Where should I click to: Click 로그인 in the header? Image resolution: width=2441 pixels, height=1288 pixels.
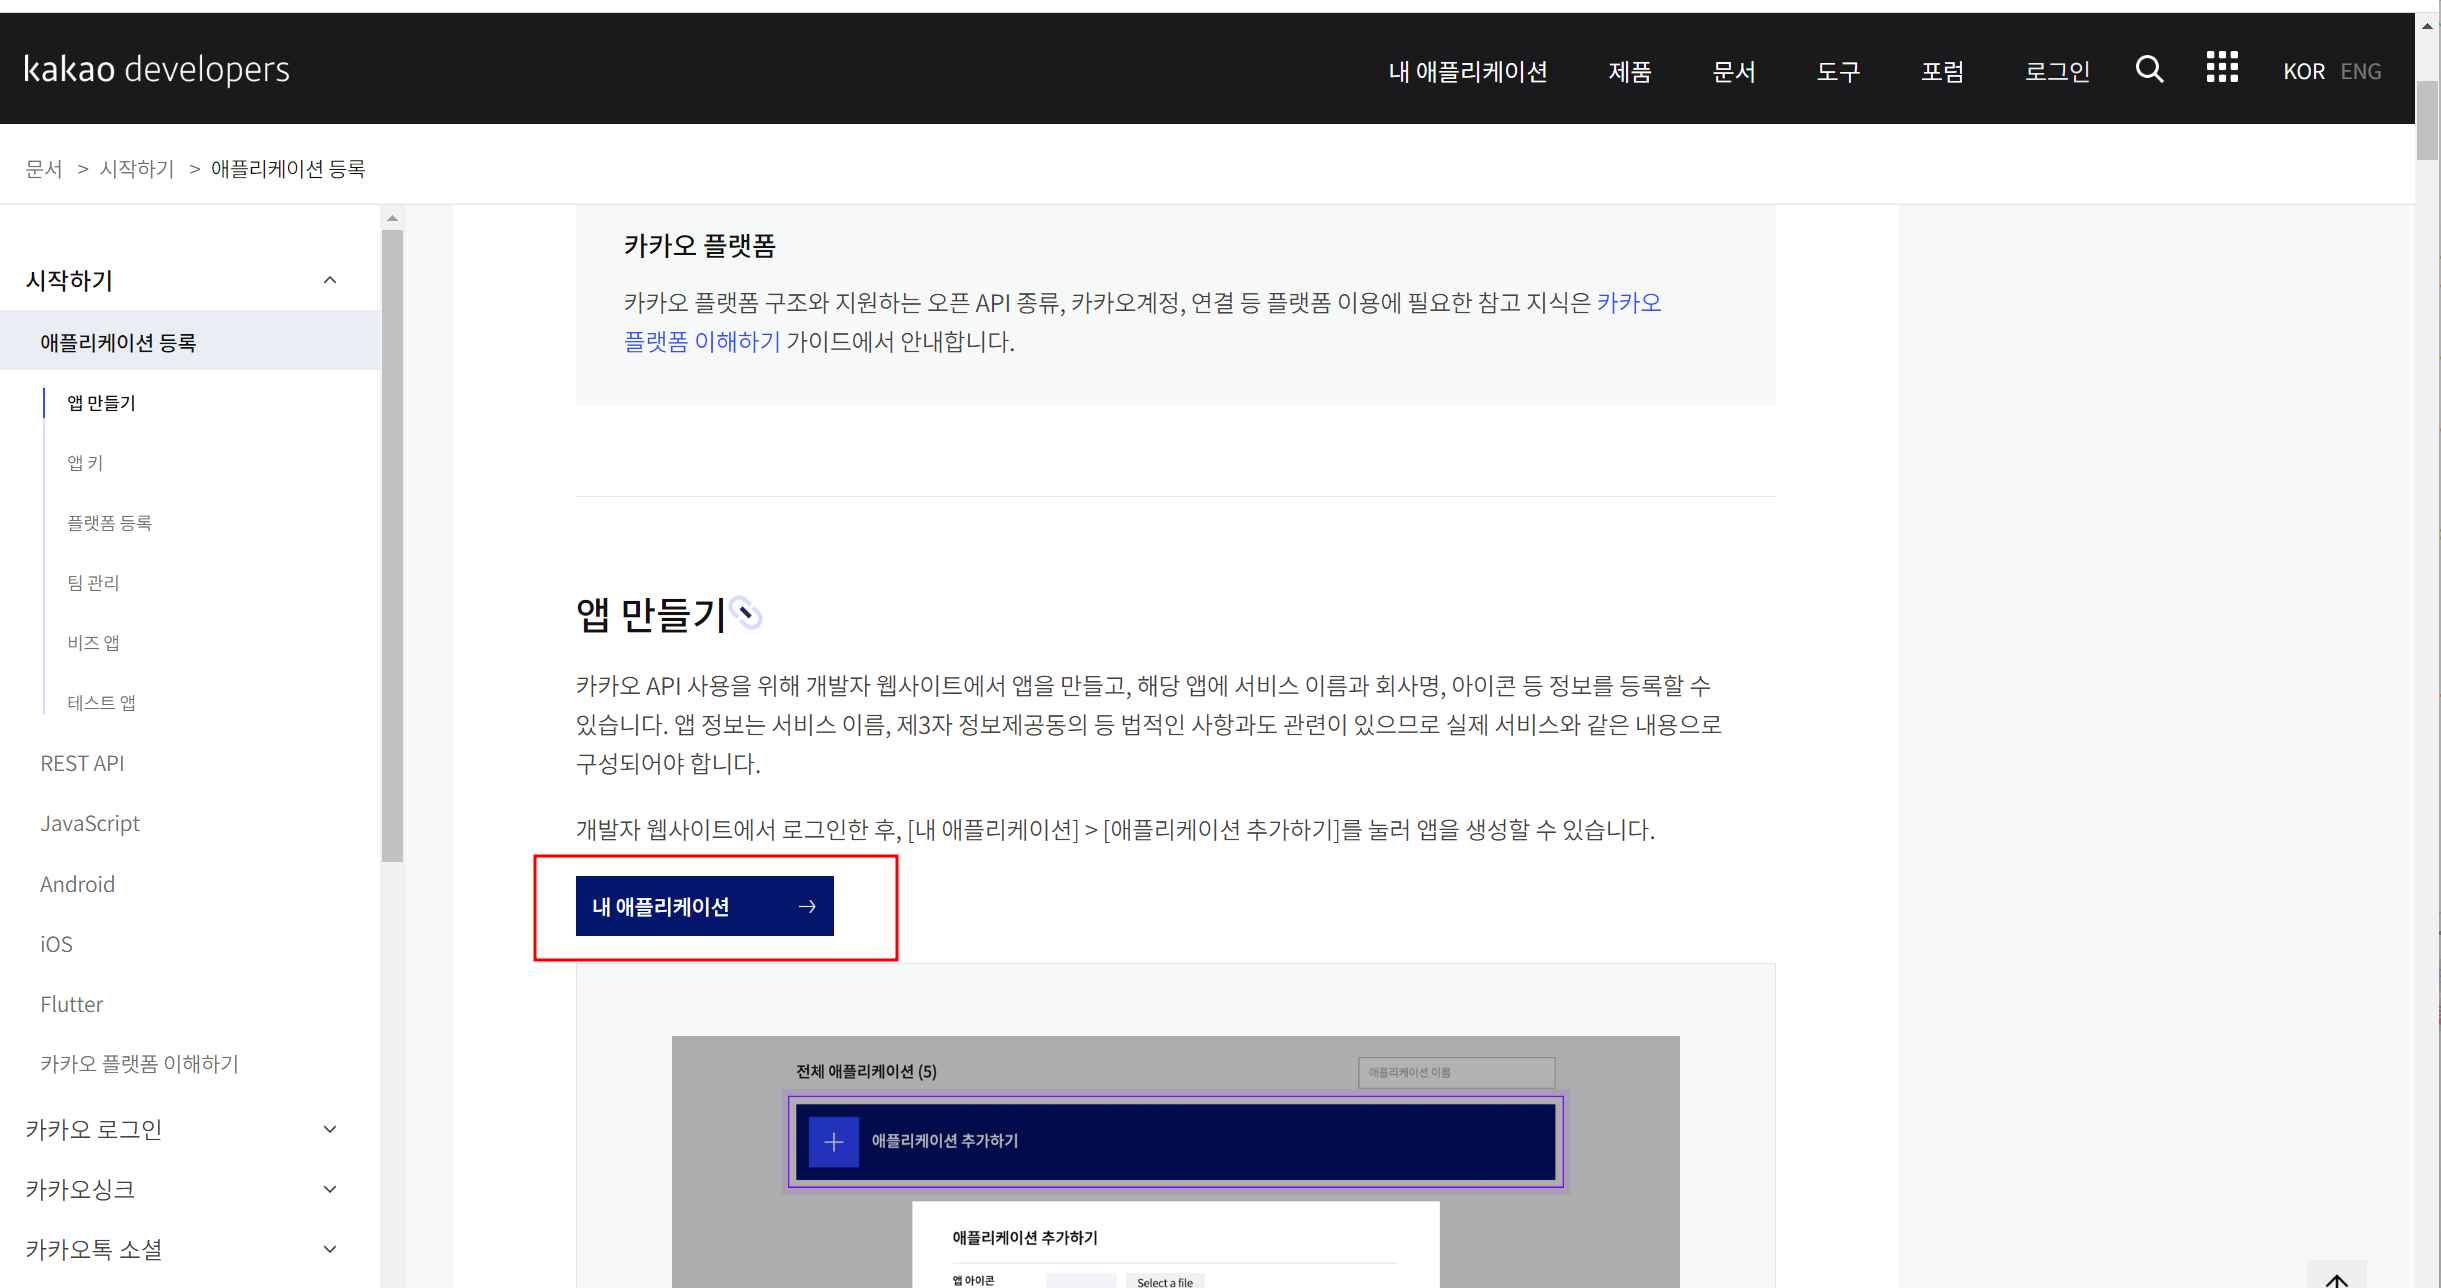click(2057, 71)
